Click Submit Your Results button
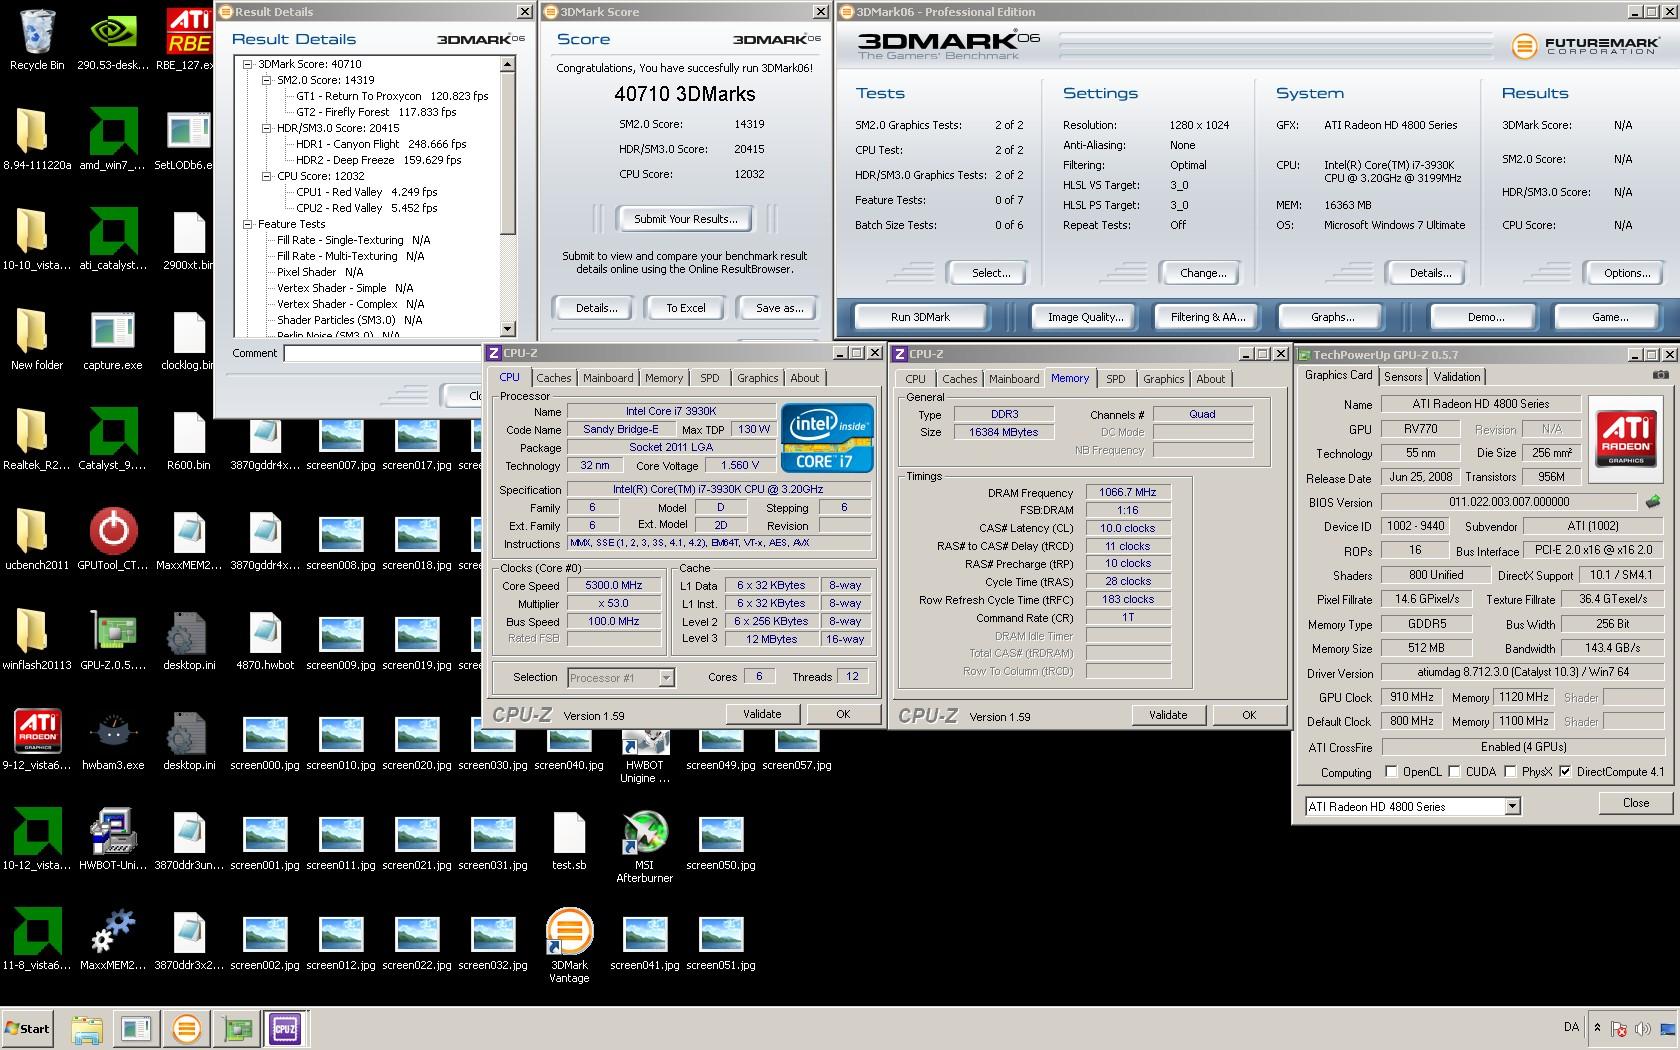Image resolution: width=1680 pixels, height=1050 pixels. [686, 219]
